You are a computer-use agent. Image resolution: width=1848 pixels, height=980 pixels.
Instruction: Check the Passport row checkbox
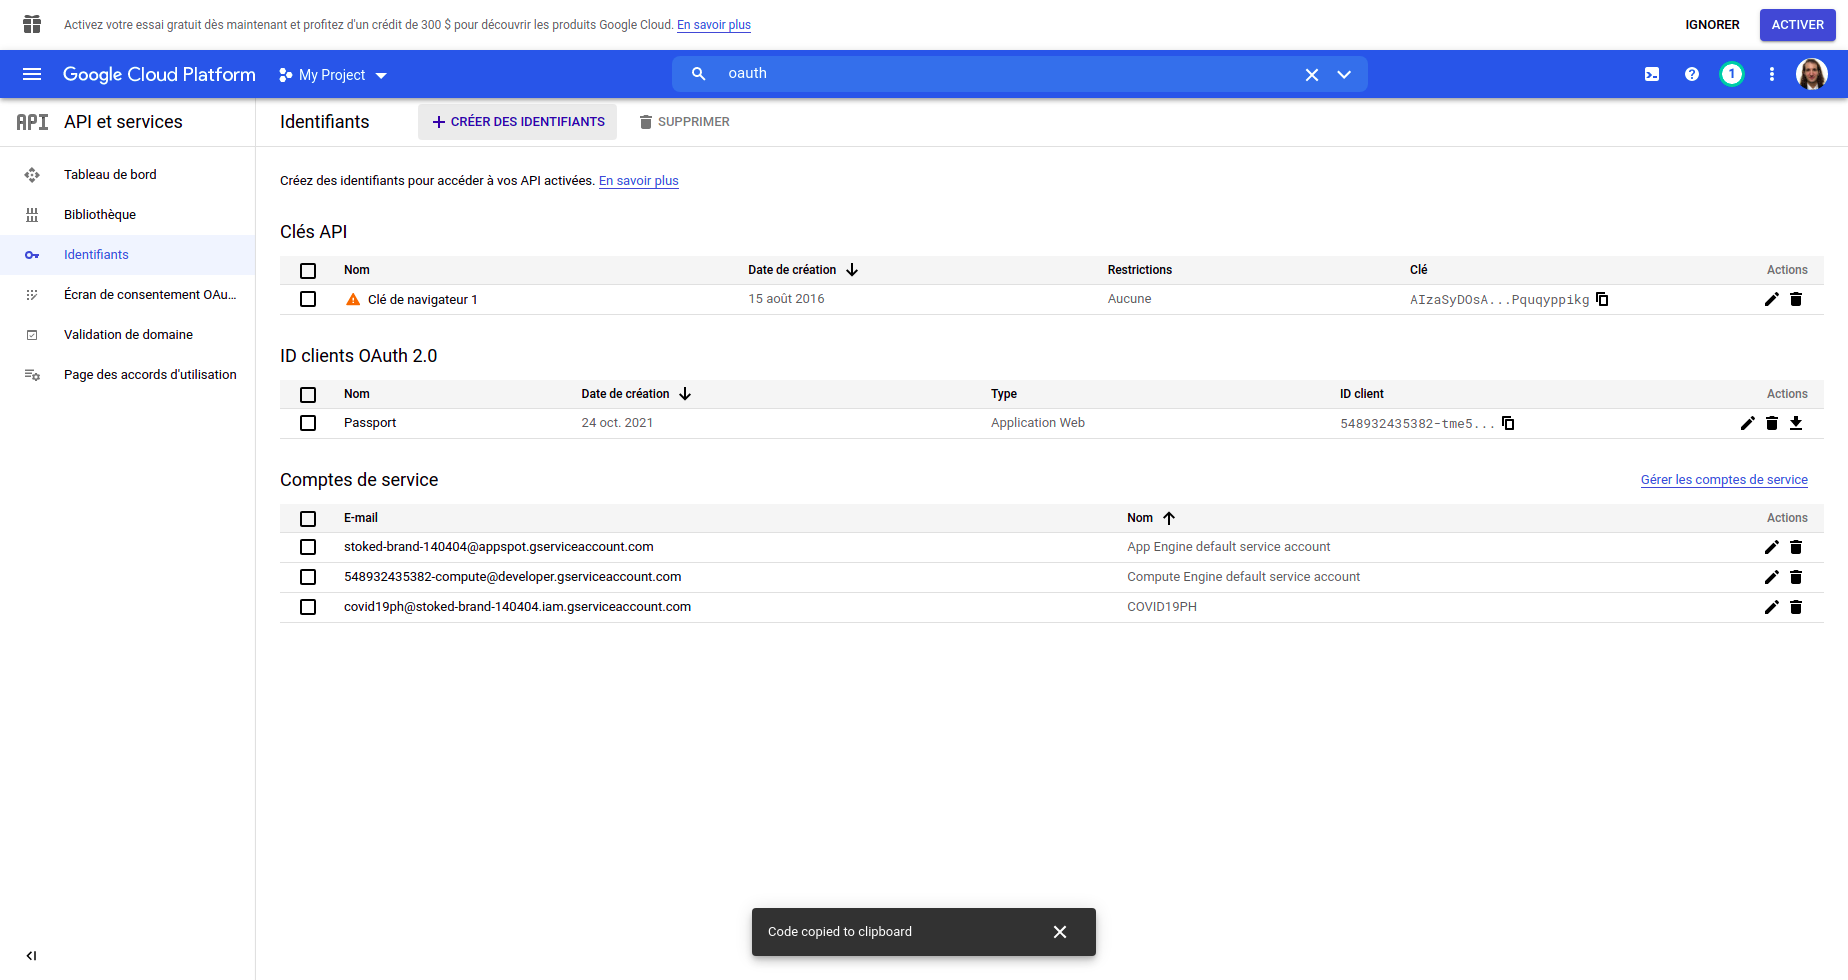point(308,423)
